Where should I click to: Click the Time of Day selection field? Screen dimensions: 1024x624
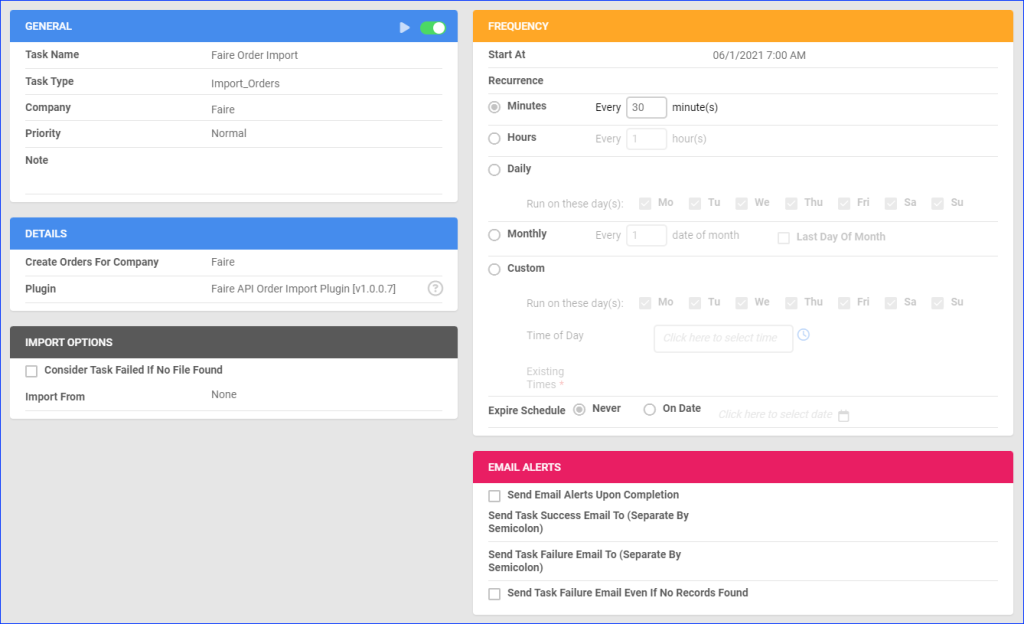pos(722,338)
